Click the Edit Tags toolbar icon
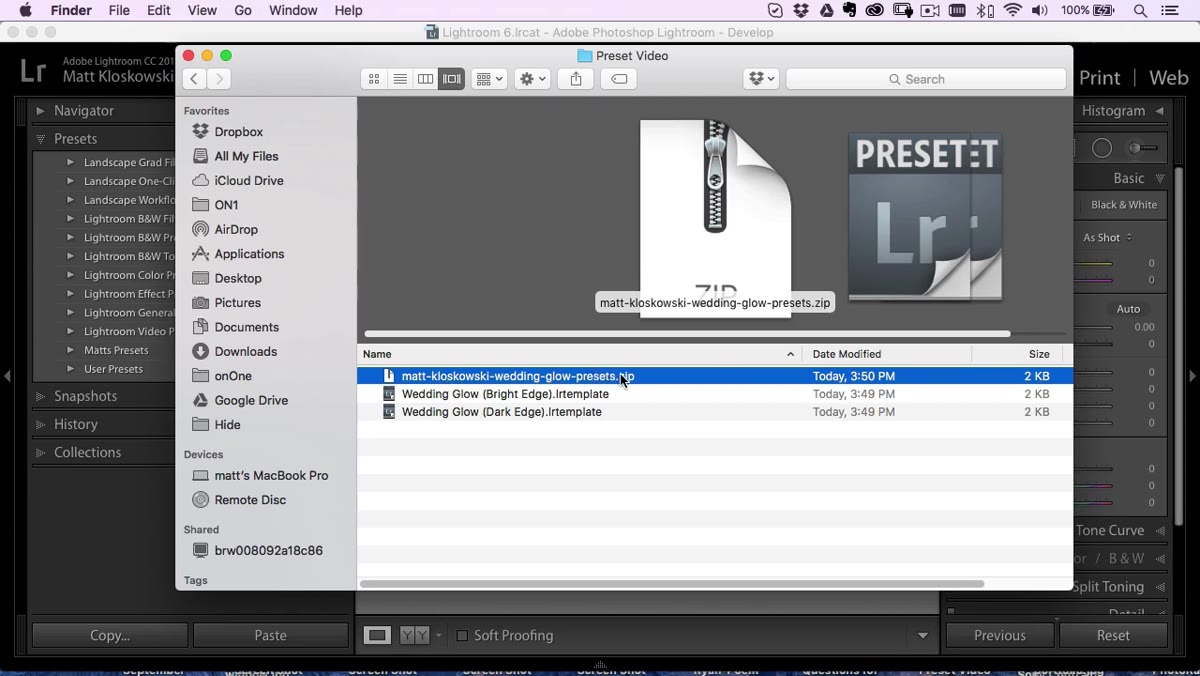Viewport: 1200px width, 676px height. point(619,79)
